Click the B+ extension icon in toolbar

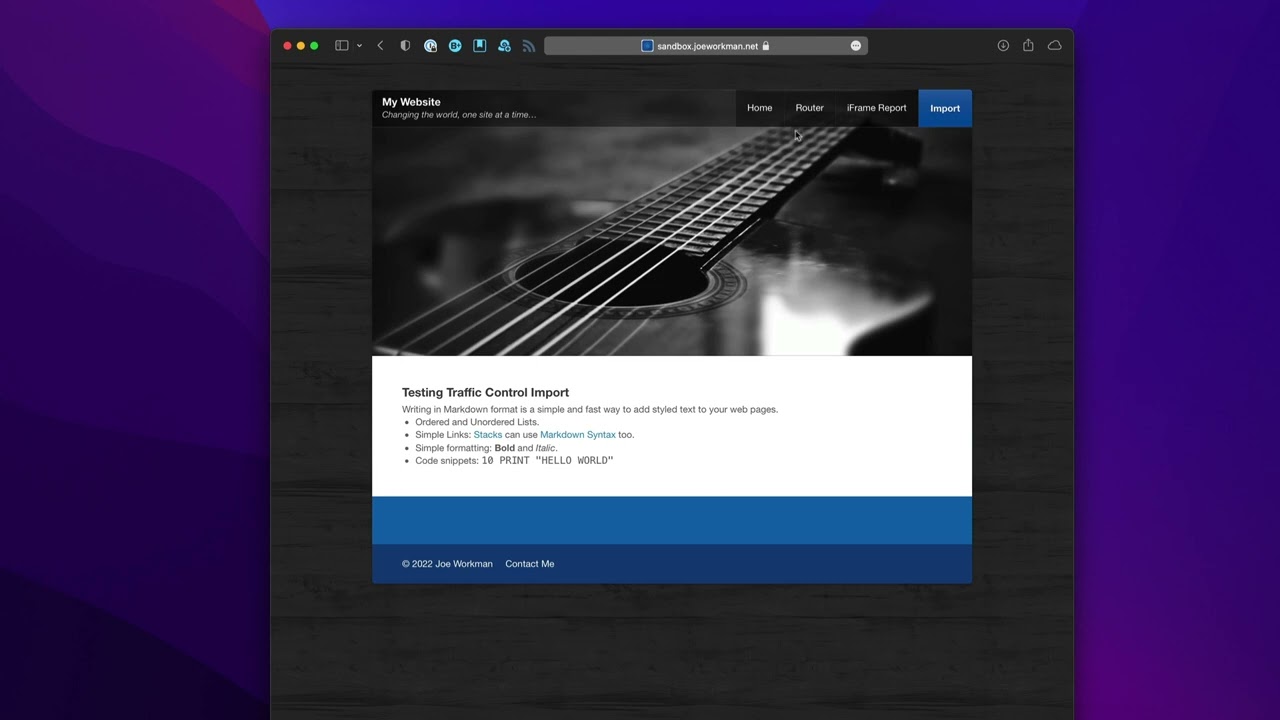[x=455, y=46]
